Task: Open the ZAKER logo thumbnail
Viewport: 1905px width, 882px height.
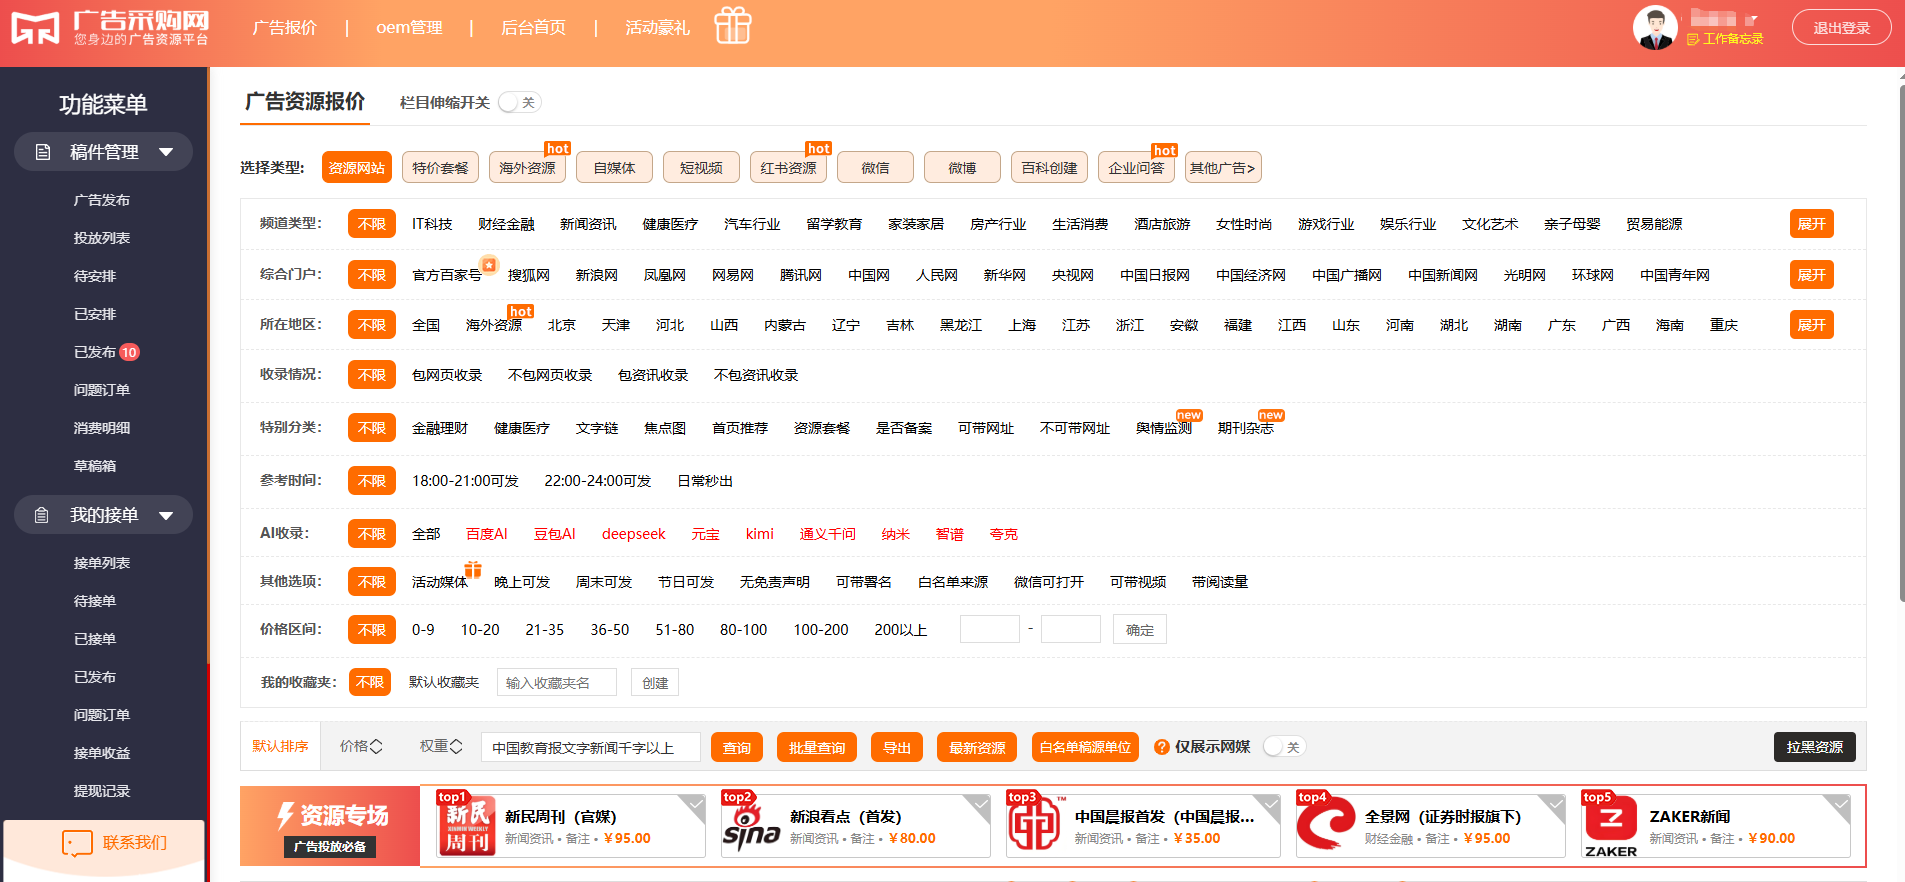Action: point(1612,826)
